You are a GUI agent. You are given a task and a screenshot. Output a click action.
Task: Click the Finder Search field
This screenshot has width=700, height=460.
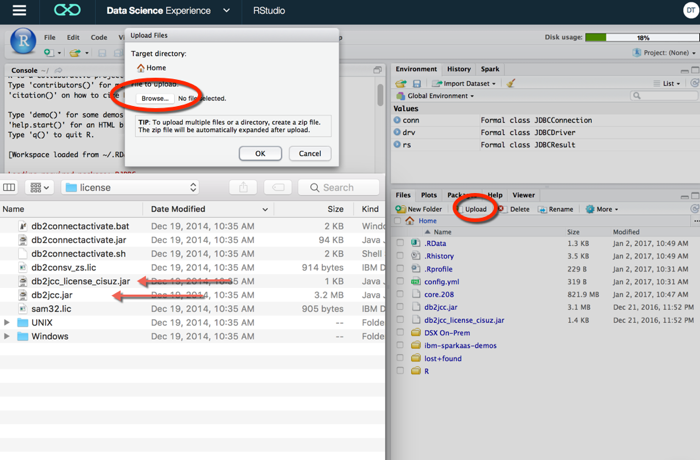coord(338,188)
